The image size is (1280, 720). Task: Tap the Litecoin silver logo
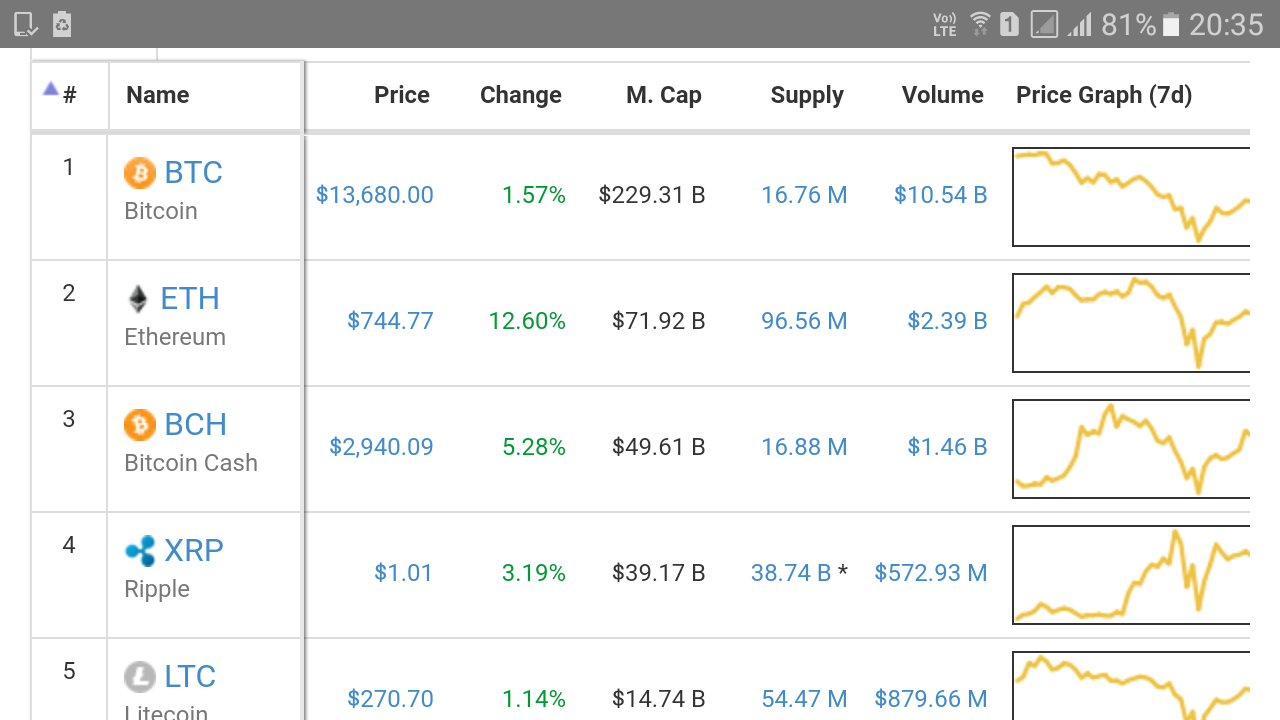140,677
